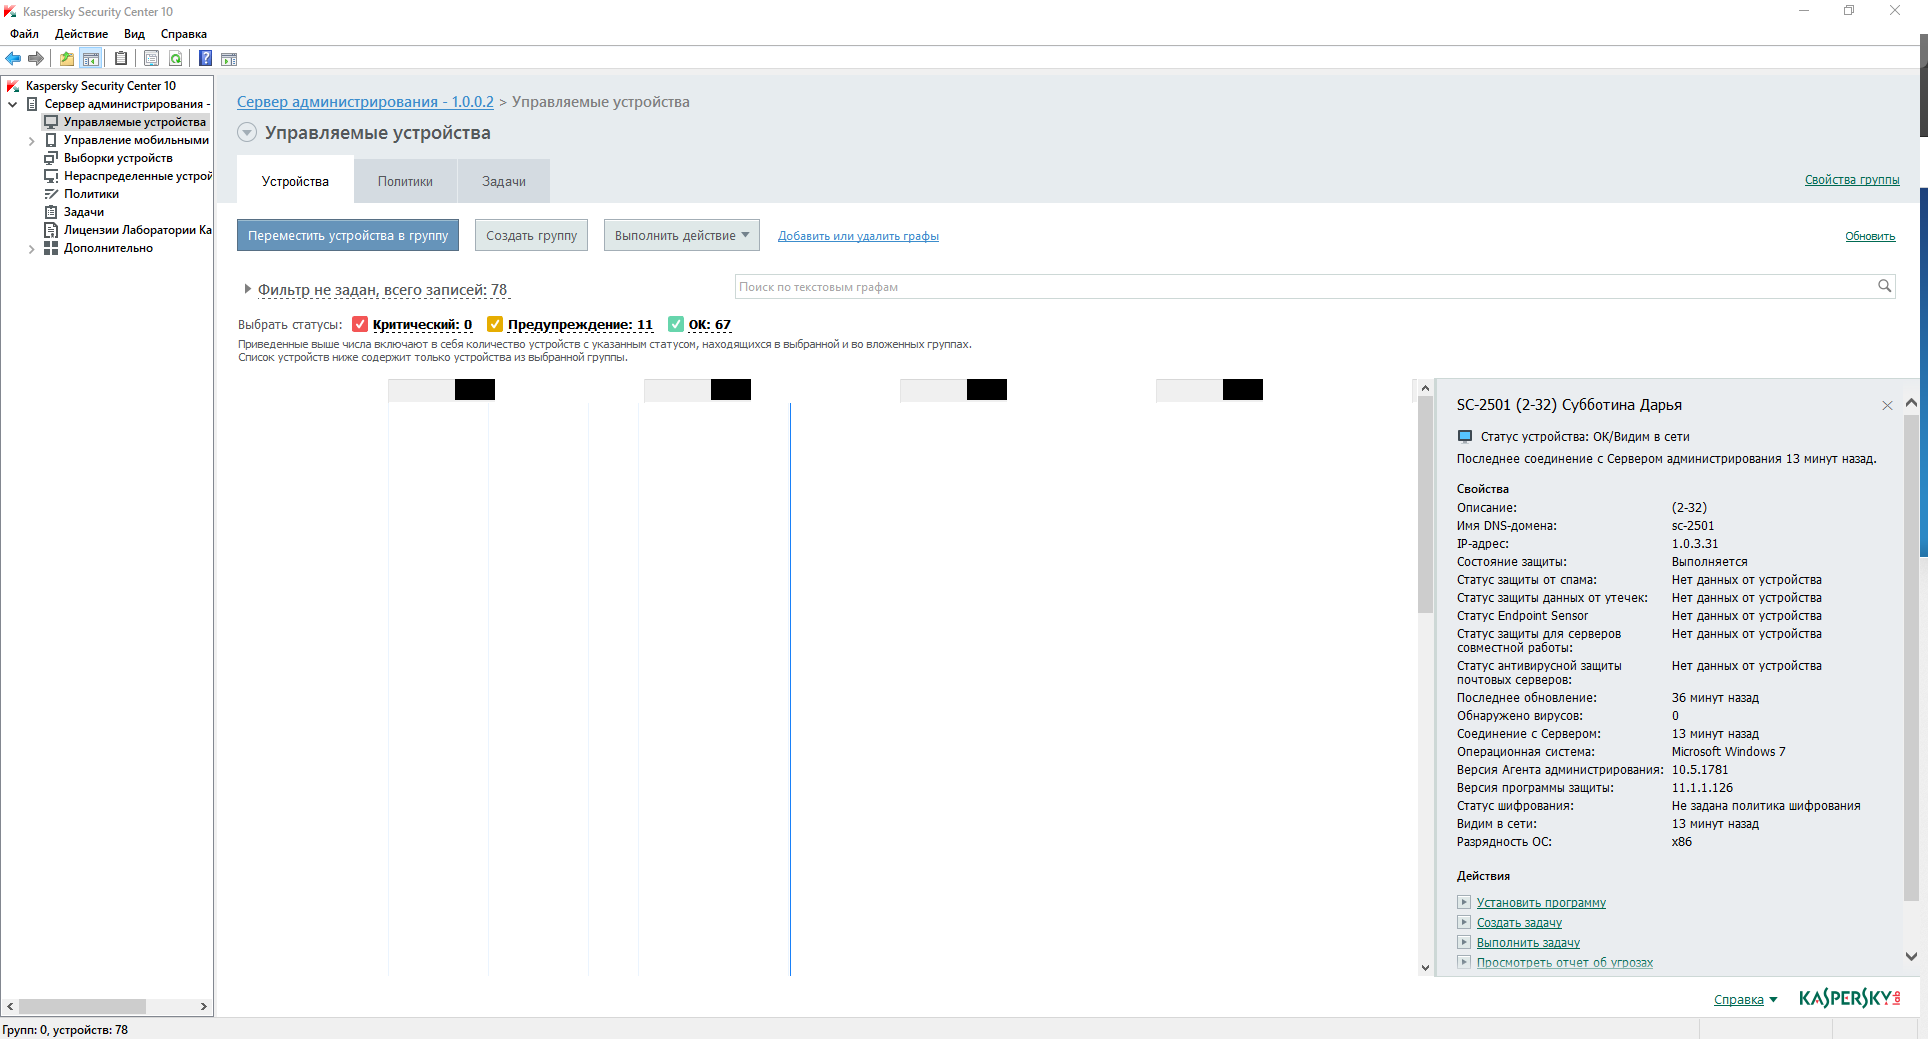Open Добавить или удалить графы link
The height and width of the screenshot is (1039, 1928).
coord(858,236)
